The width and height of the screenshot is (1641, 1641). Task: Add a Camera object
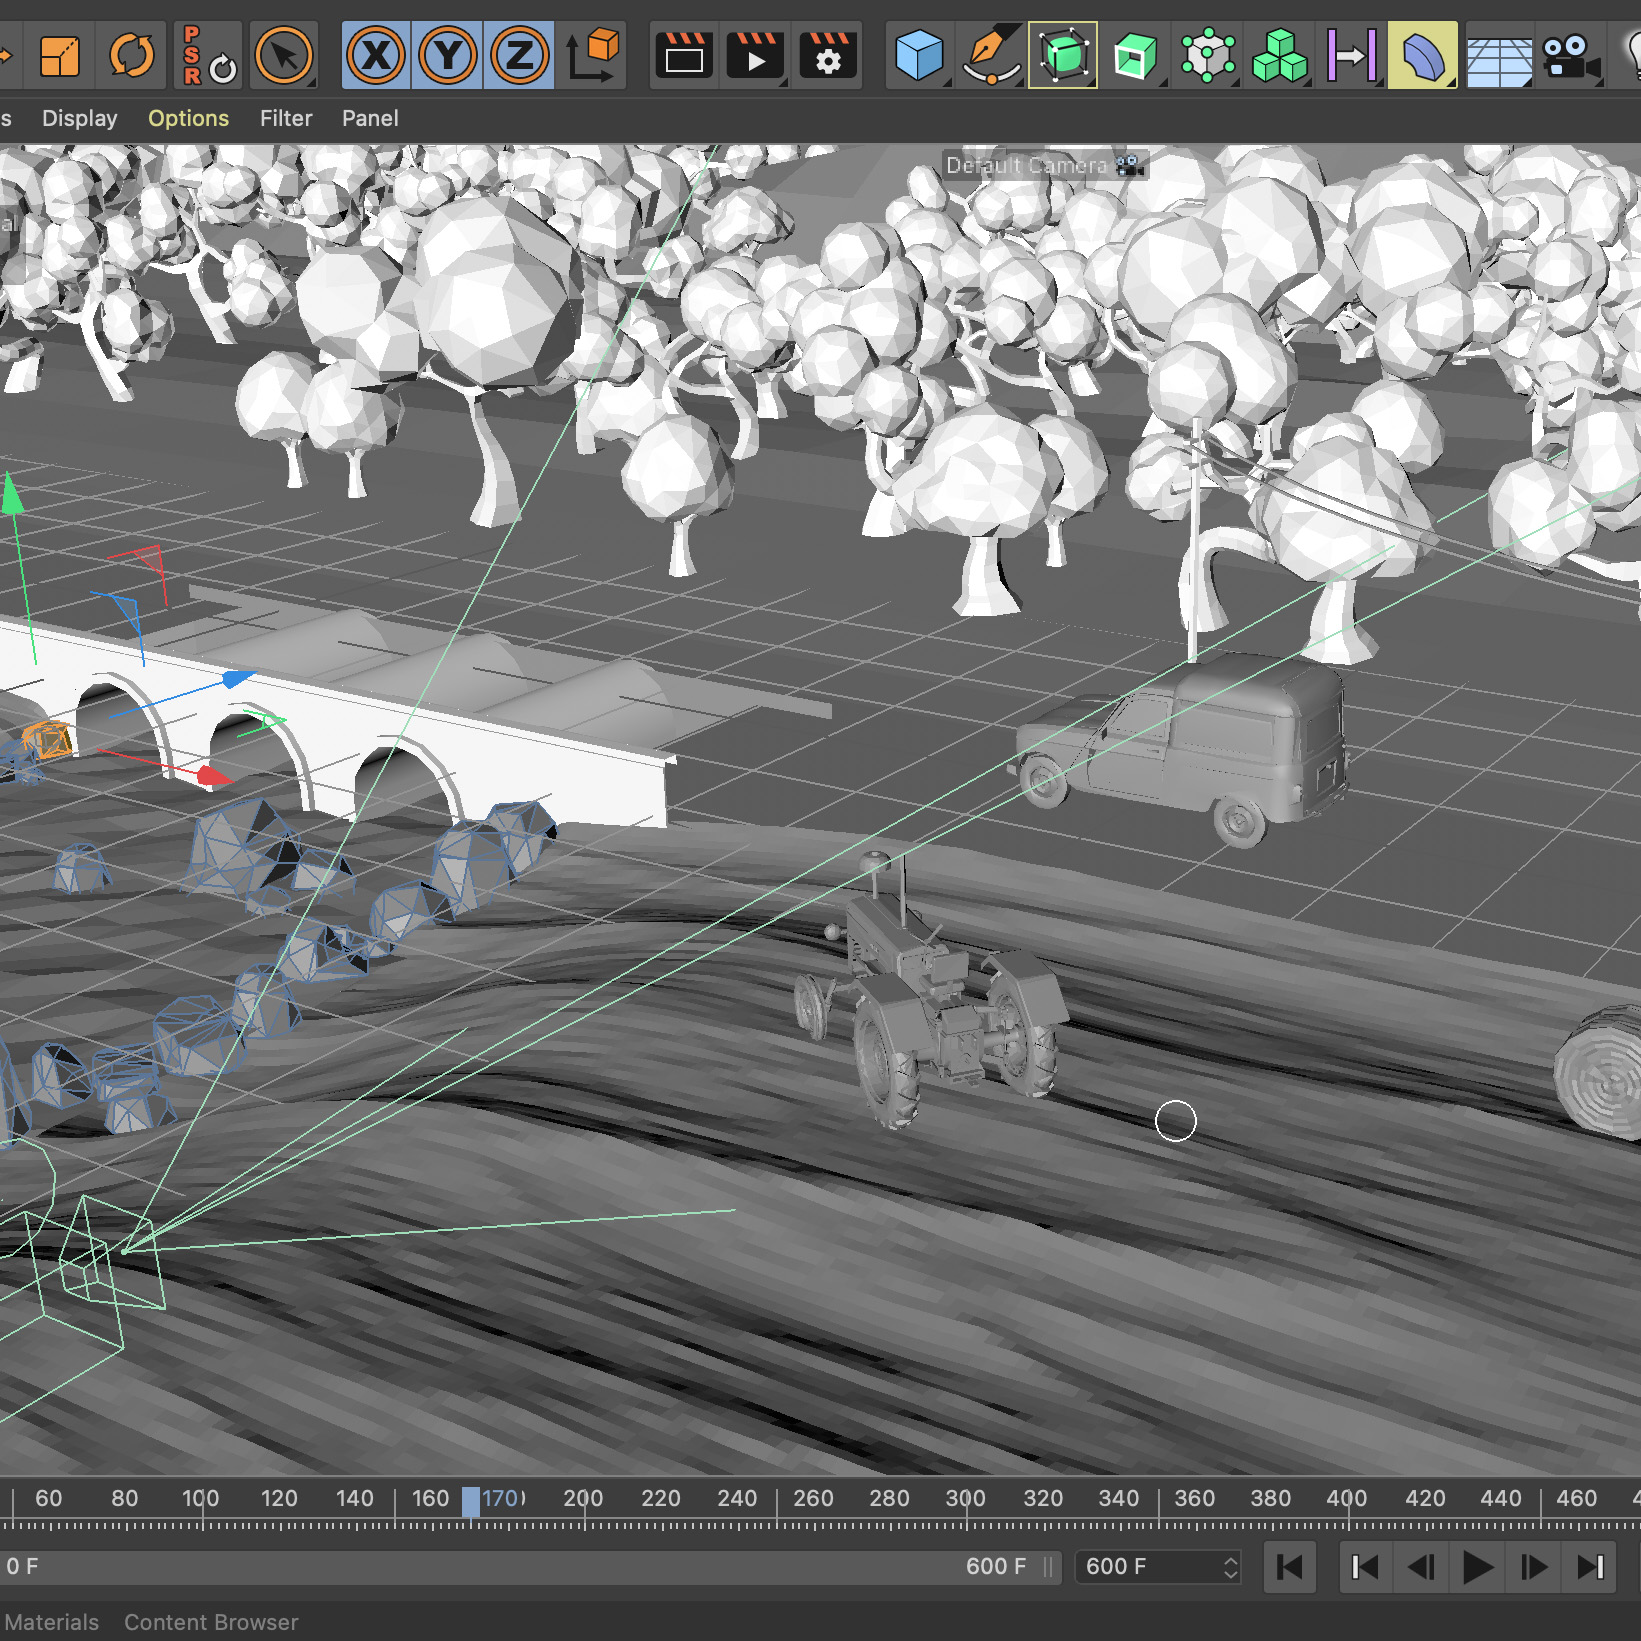pyautogui.click(x=1571, y=57)
